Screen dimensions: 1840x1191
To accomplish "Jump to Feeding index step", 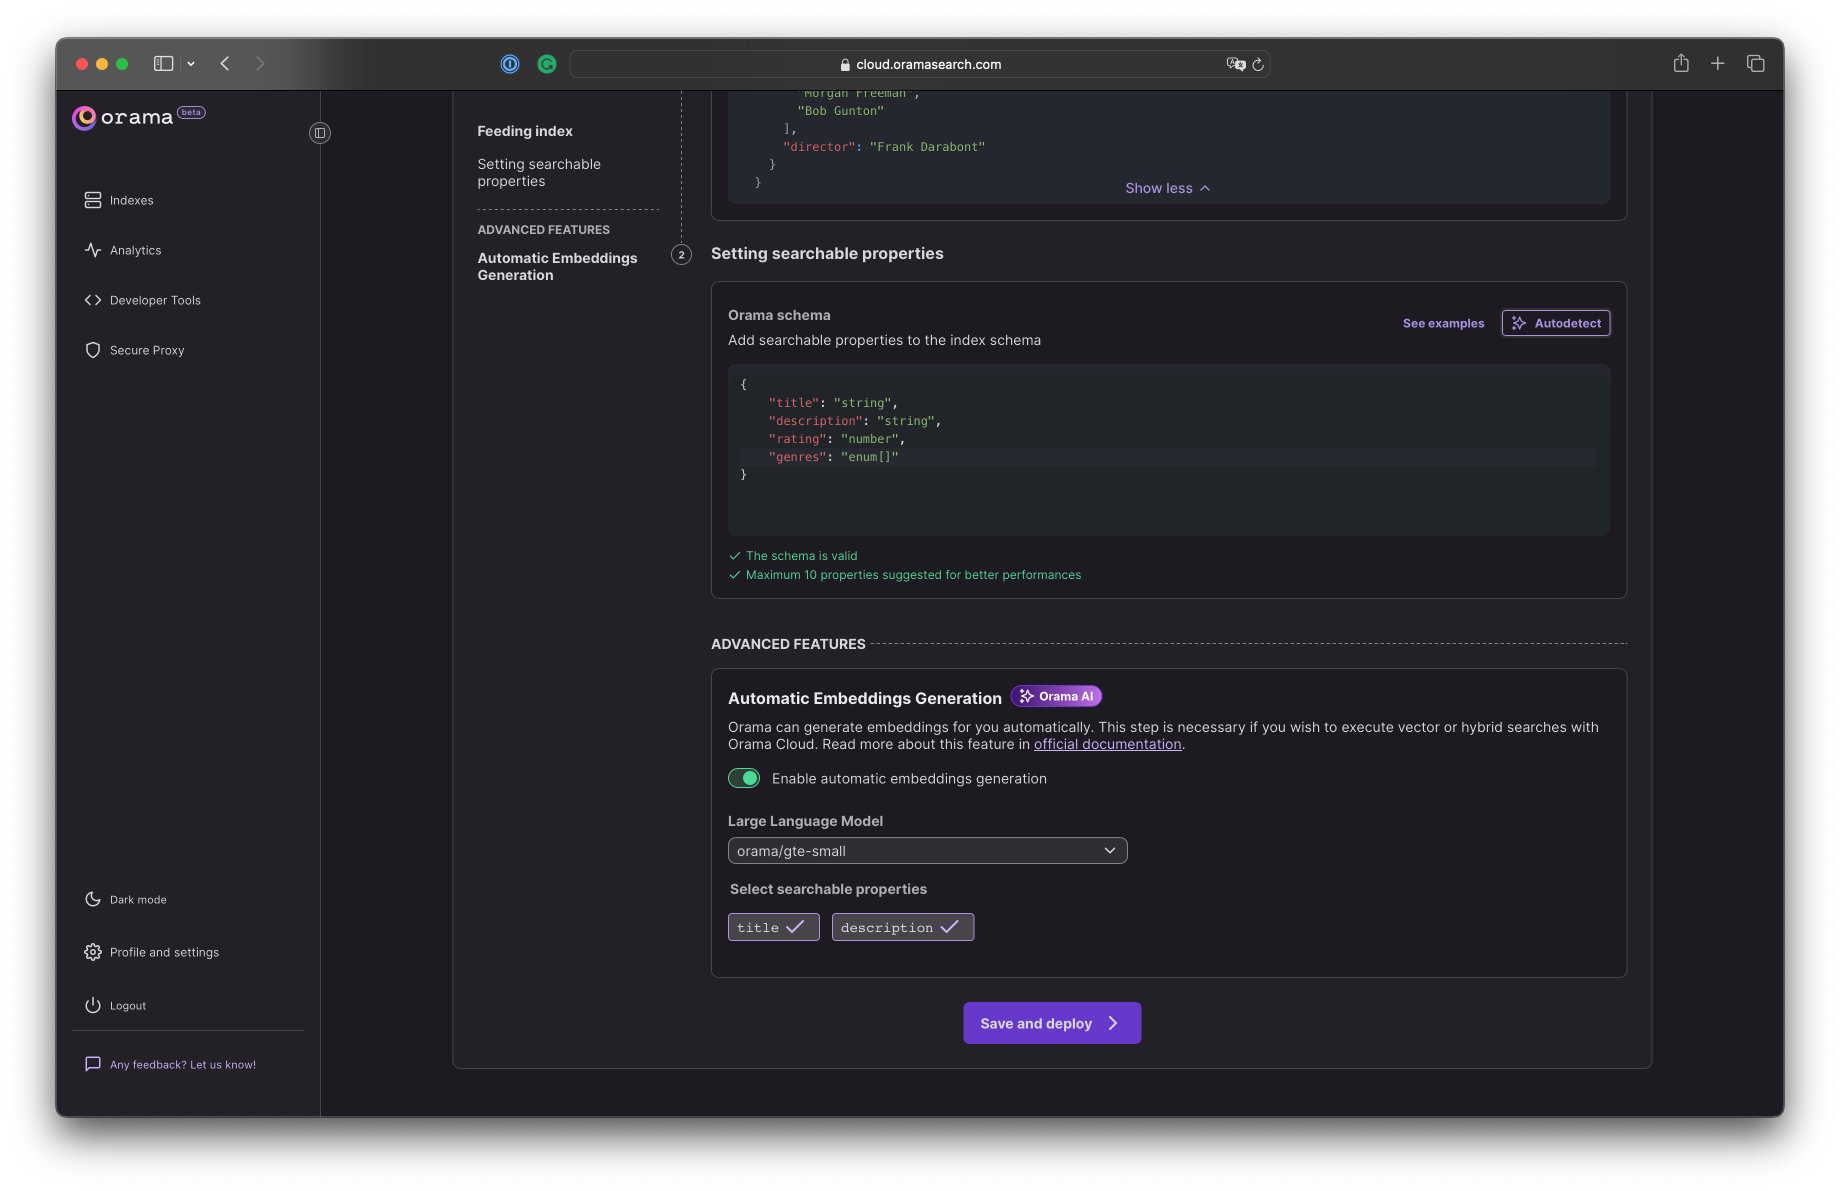I will 525,131.
